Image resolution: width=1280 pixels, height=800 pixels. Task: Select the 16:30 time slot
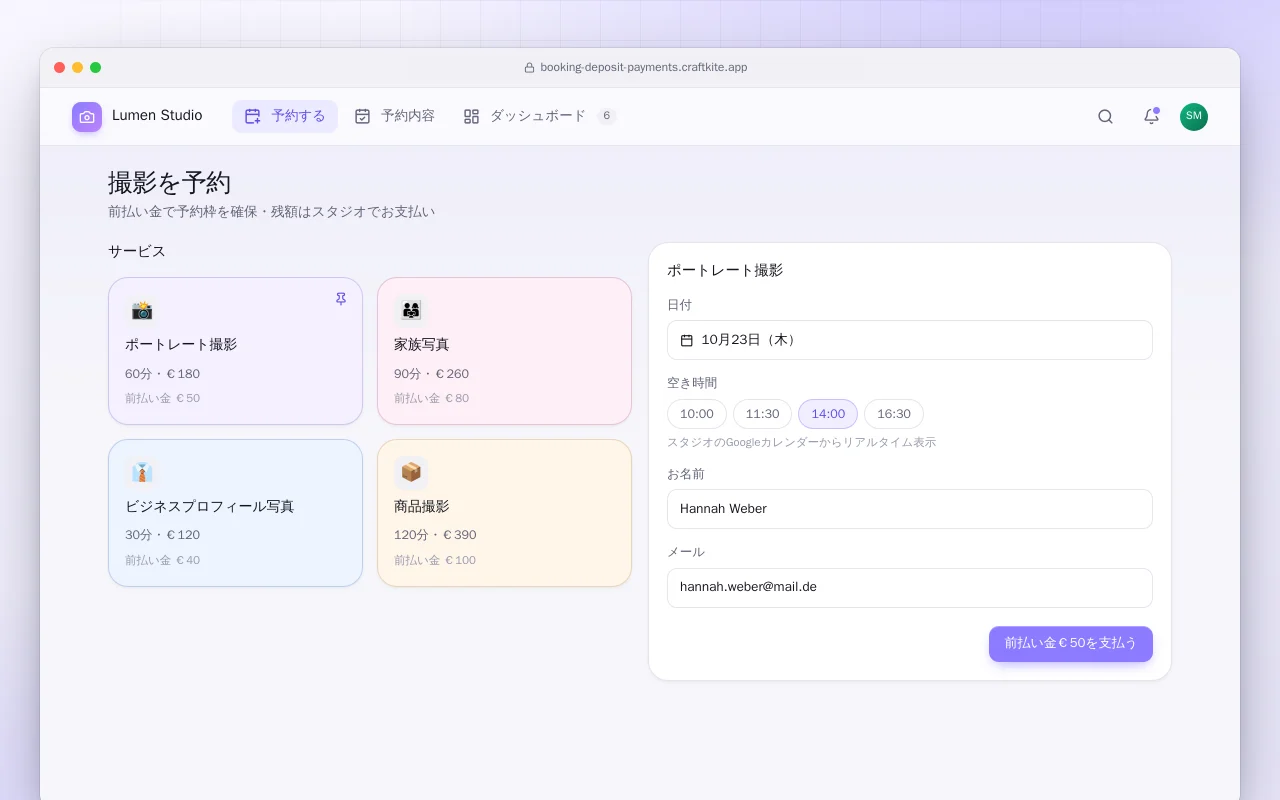tap(894, 414)
